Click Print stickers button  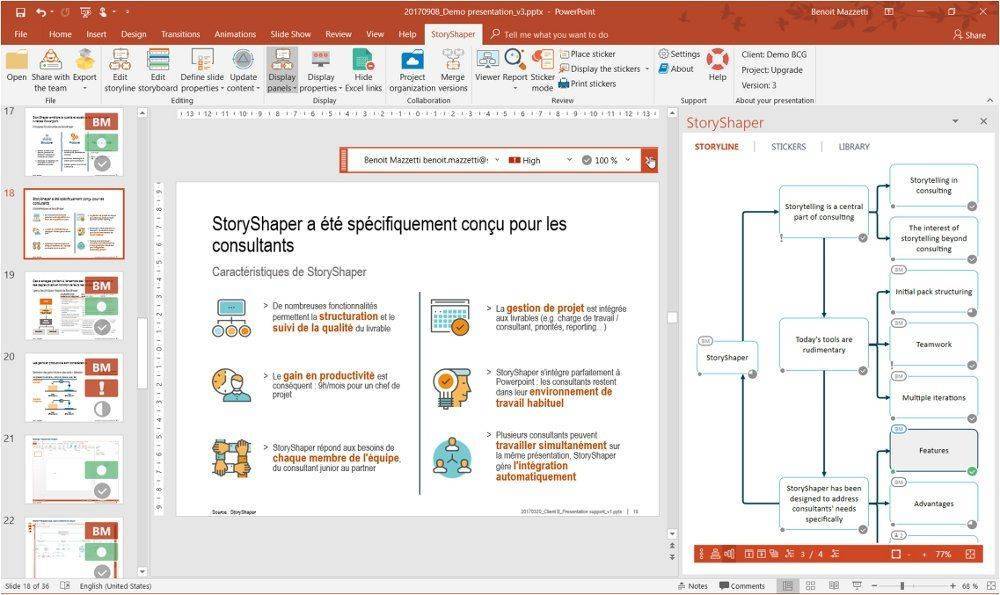(587, 84)
